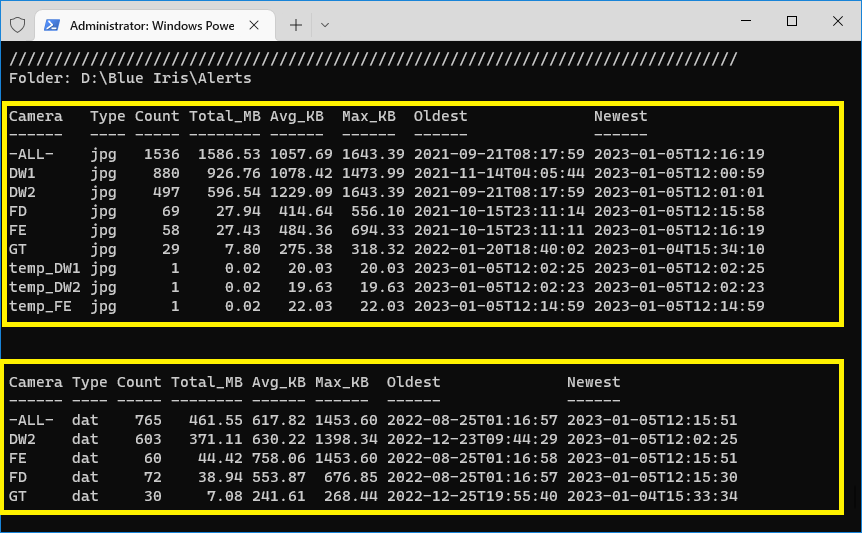Open the new tab profile dropdown arrow
The image size is (862, 533).
[325, 25]
